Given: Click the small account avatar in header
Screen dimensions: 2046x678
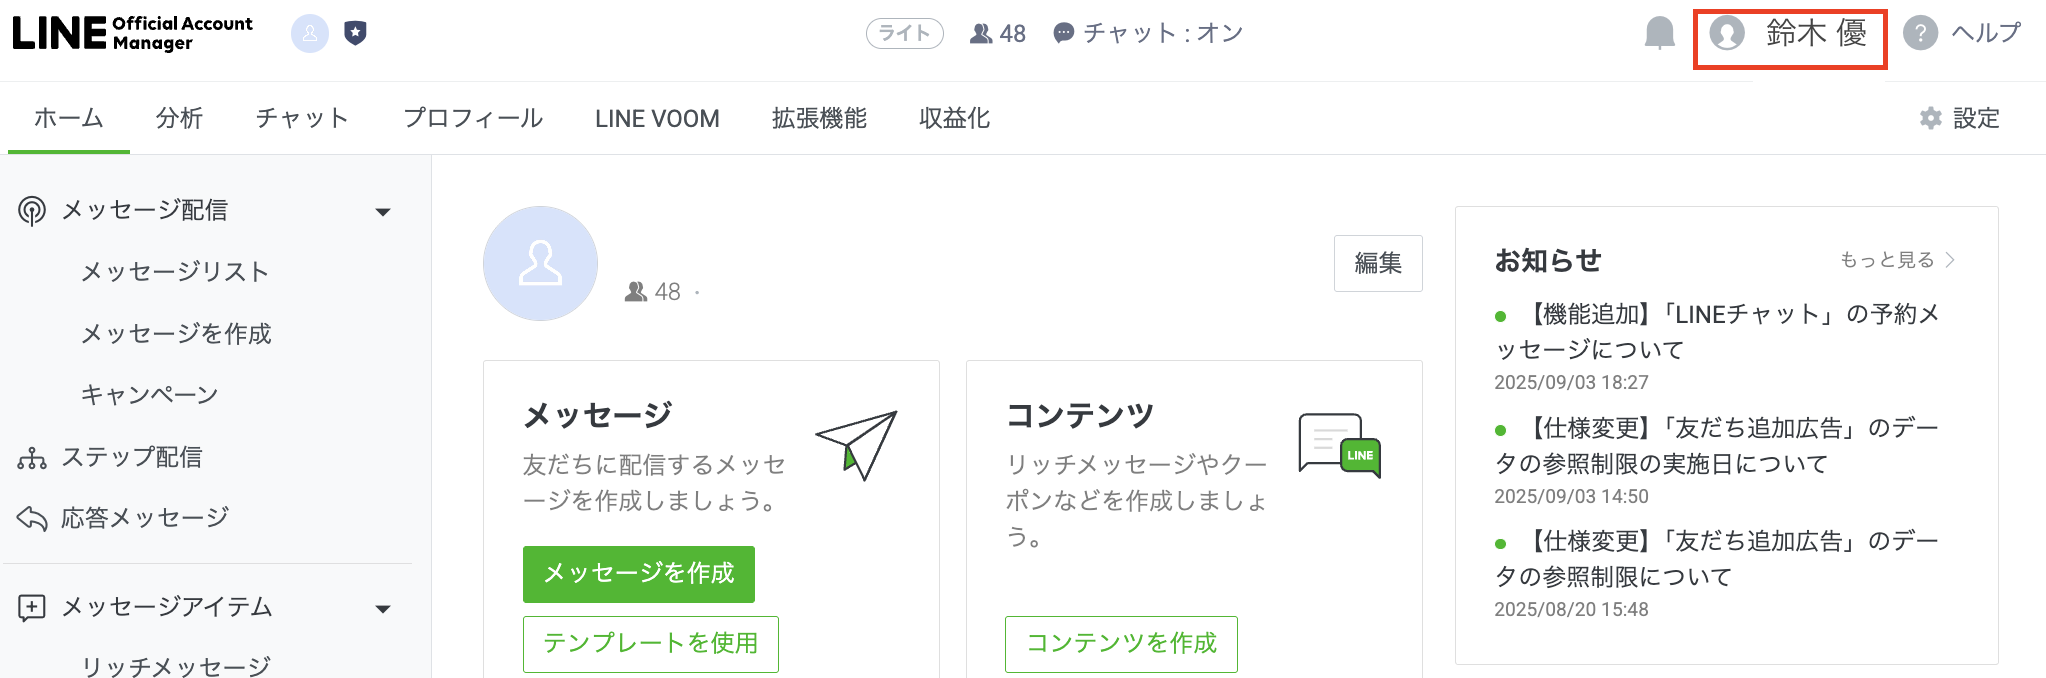Looking at the screenshot, I should [x=310, y=33].
